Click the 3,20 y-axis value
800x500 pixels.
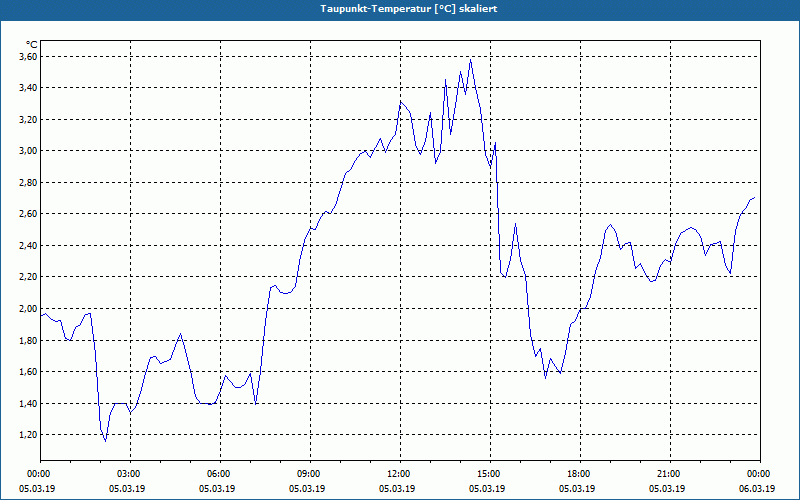click(x=28, y=120)
